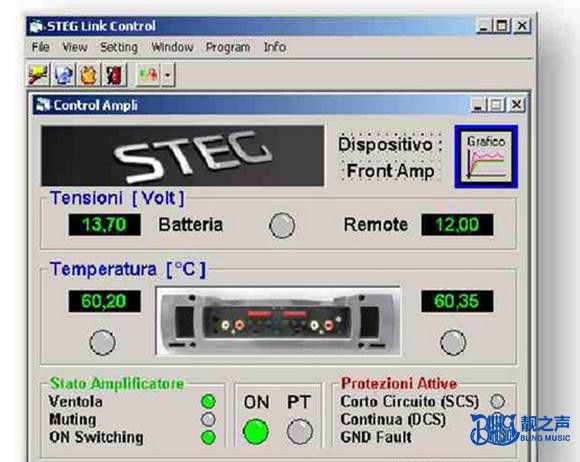580x462 pixels.
Task: Click the Muting status indicator
Action: coord(208,419)
